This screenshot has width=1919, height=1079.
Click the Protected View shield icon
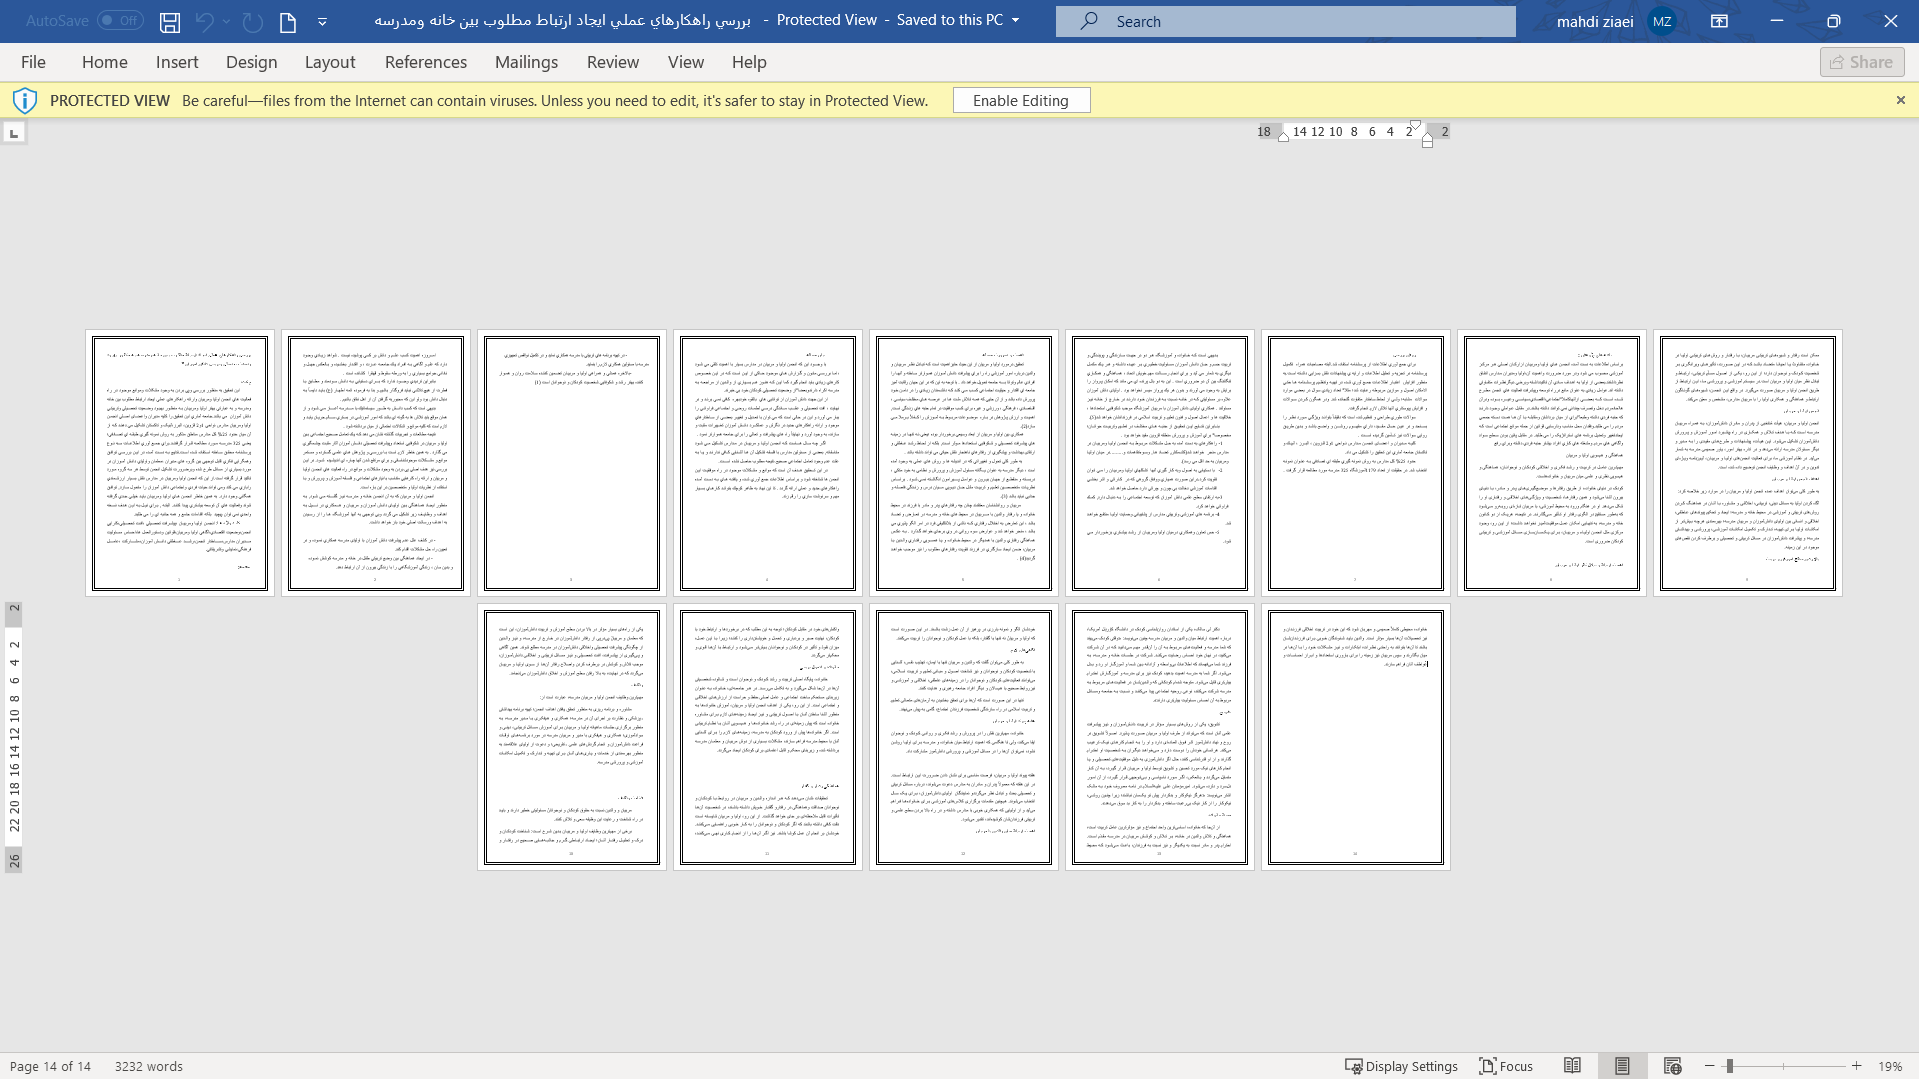point(25,100)
